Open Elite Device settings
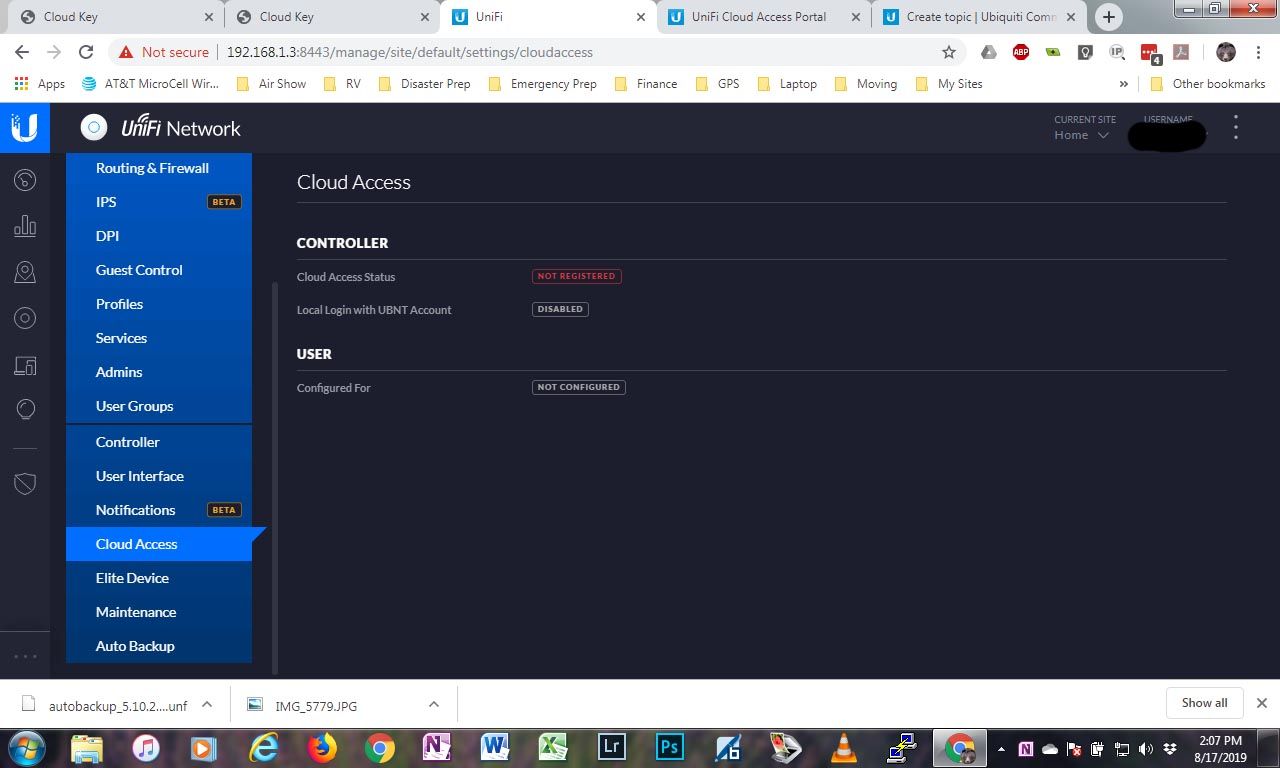This screenshot has width=1280, height=768. coord(159,578)
